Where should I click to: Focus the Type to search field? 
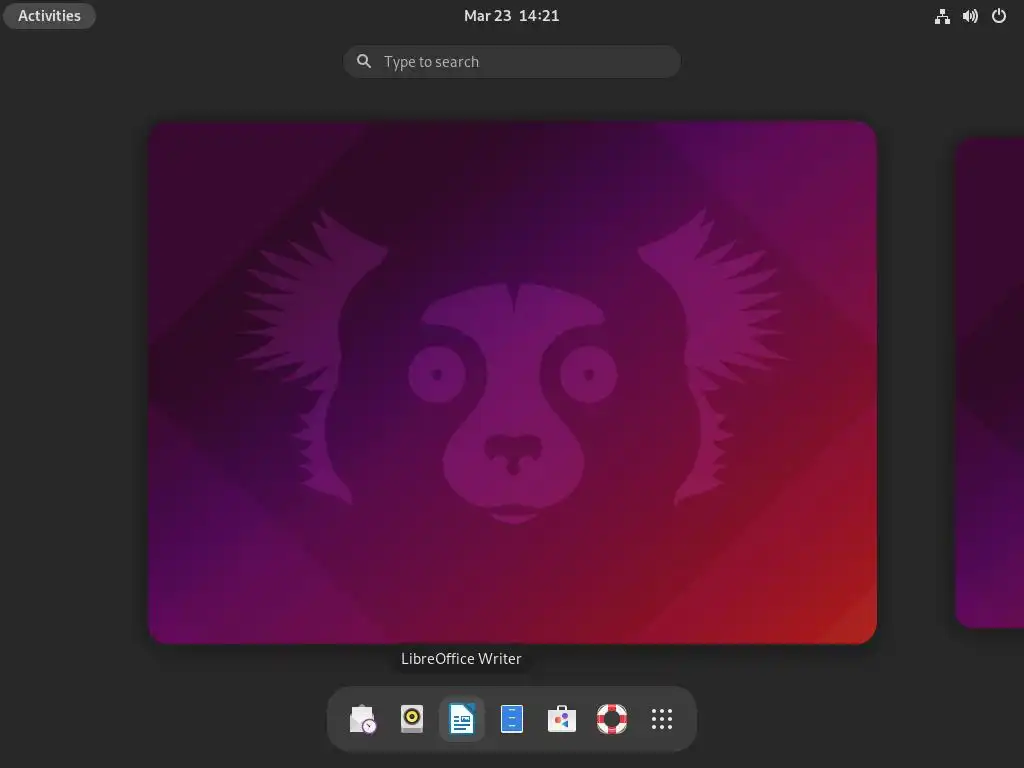512,62
